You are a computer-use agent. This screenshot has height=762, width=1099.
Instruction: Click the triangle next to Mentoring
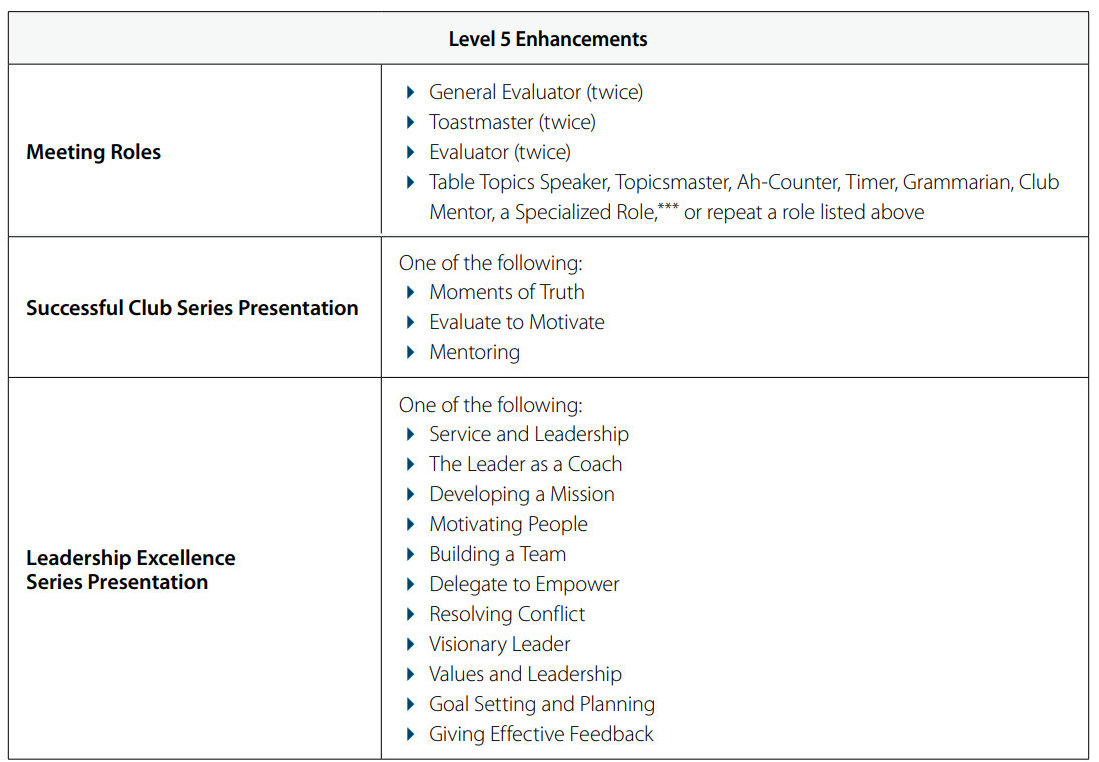pos(410,353)
